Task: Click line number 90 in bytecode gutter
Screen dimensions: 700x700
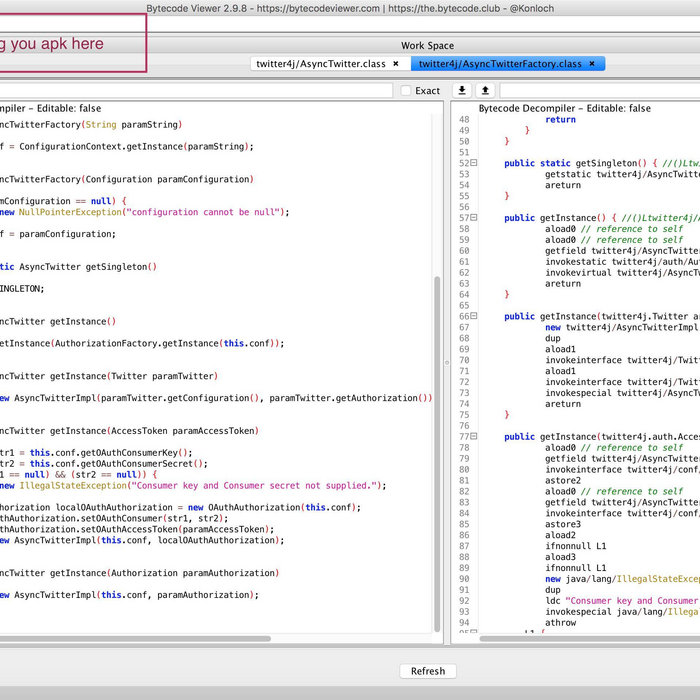Action: tap(464, 579)
